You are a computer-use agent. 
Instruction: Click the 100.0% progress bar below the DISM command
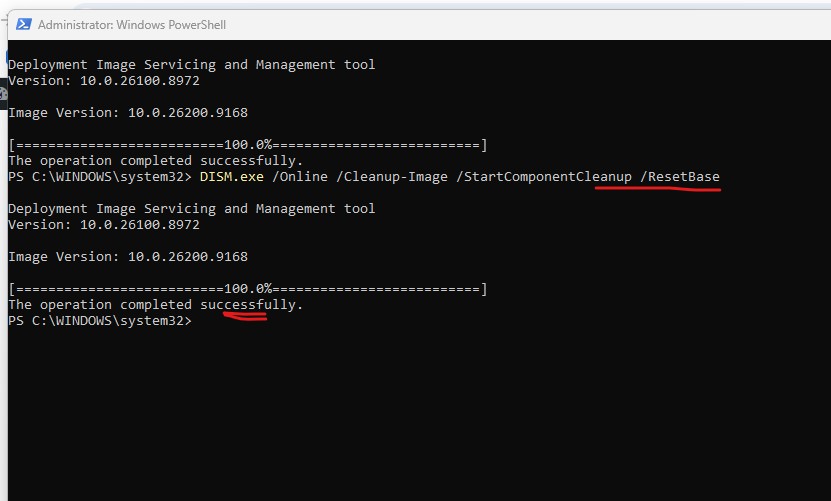(247, 289)
